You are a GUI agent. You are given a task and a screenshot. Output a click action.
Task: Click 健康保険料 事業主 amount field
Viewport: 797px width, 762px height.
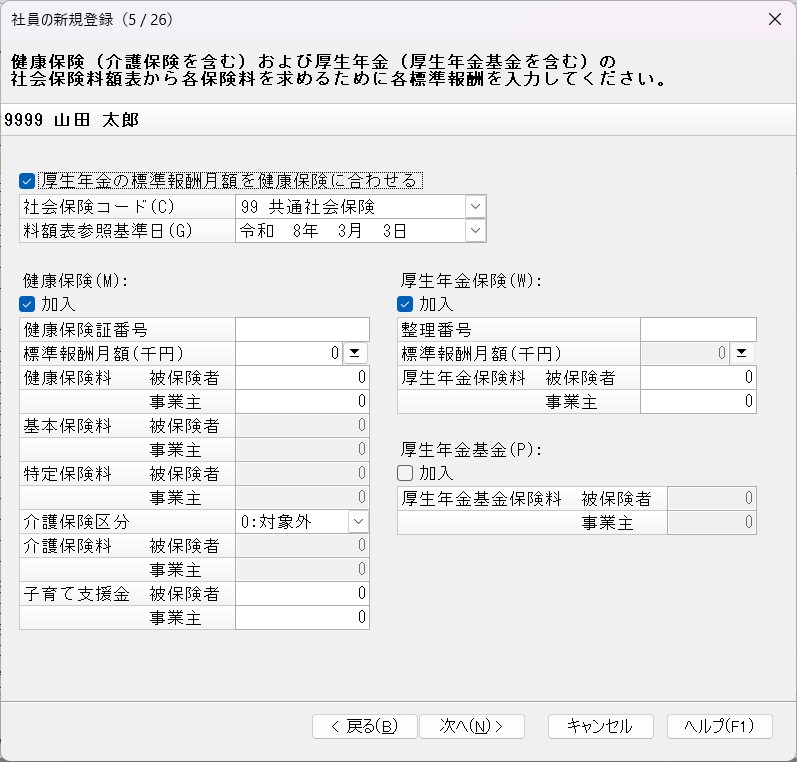302,402
